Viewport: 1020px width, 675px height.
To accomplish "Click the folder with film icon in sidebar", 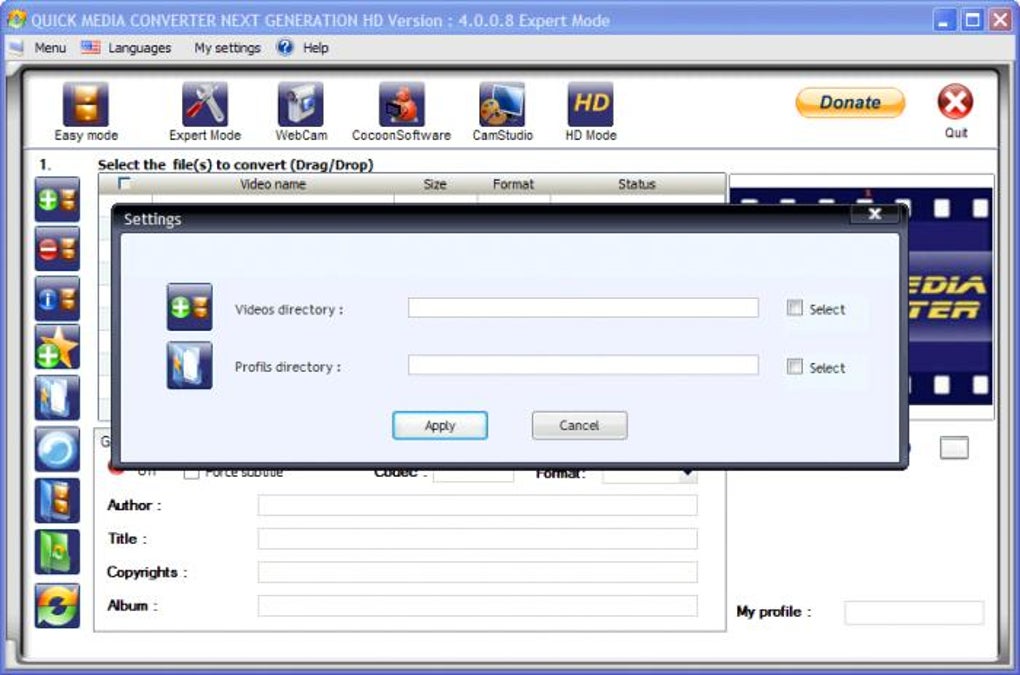I will (x=57, y=501).
